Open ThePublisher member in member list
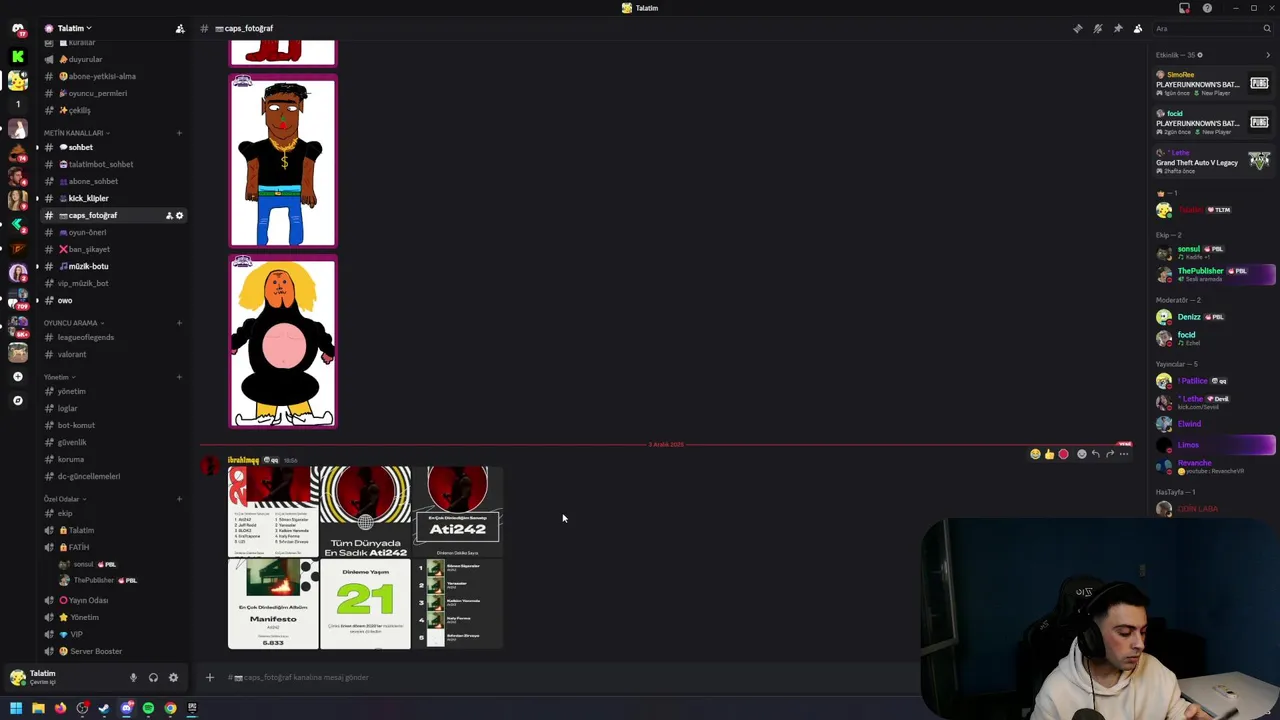The image size is (1280, 720). click(1214, 274)
